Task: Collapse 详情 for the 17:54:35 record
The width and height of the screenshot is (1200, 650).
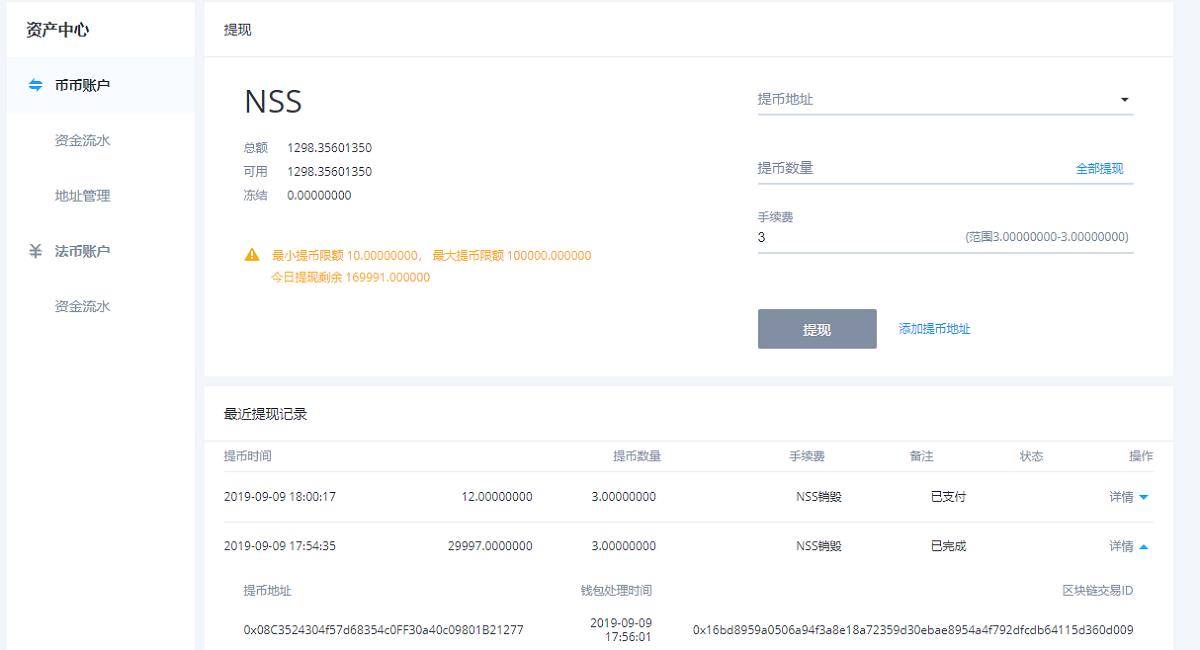Action: (1129, 546)
